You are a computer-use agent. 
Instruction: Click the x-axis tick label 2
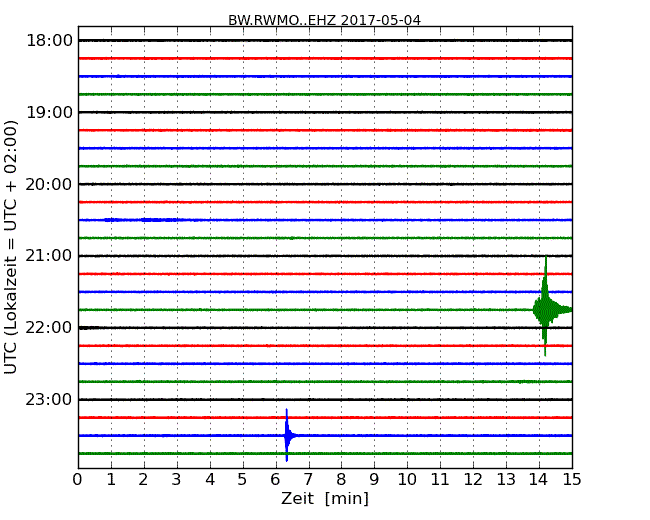(143, 479)
